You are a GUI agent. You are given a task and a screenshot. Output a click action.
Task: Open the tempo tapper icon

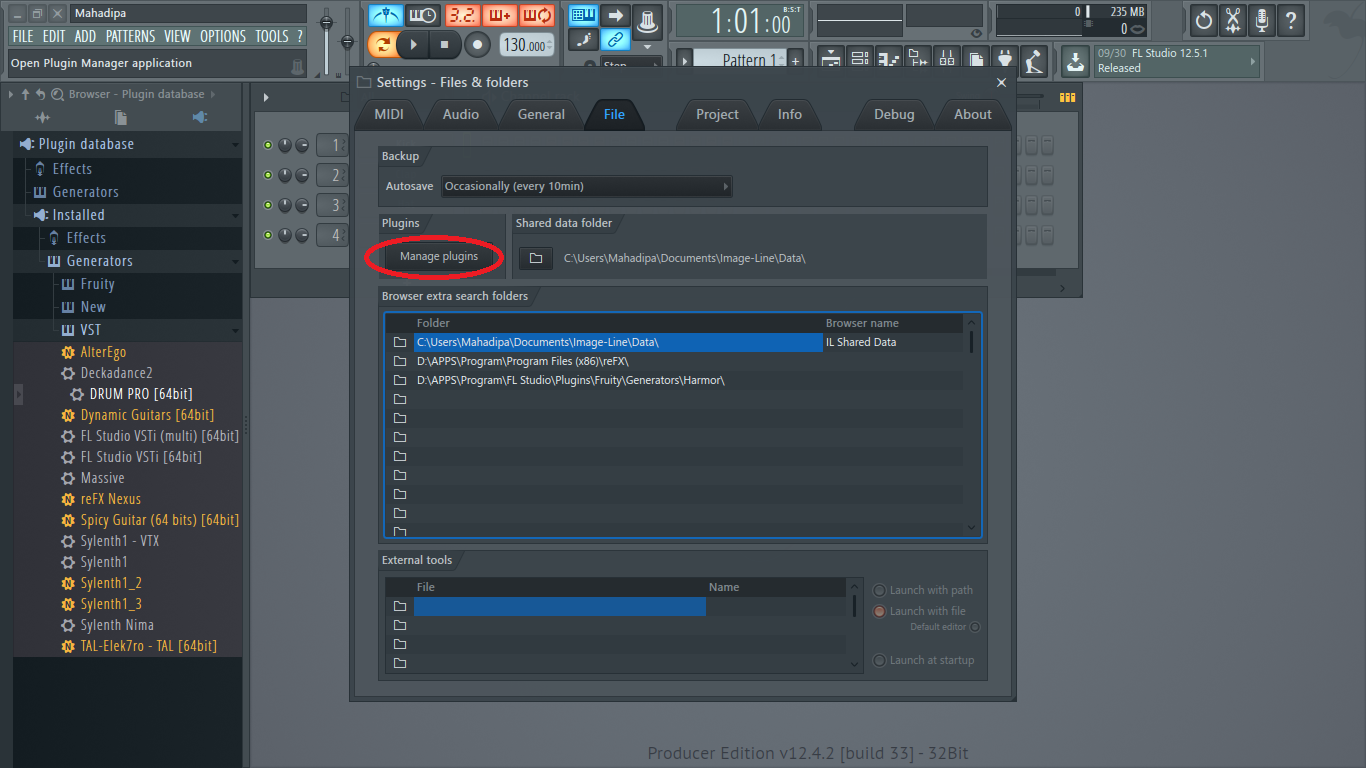pos(1033,60)
